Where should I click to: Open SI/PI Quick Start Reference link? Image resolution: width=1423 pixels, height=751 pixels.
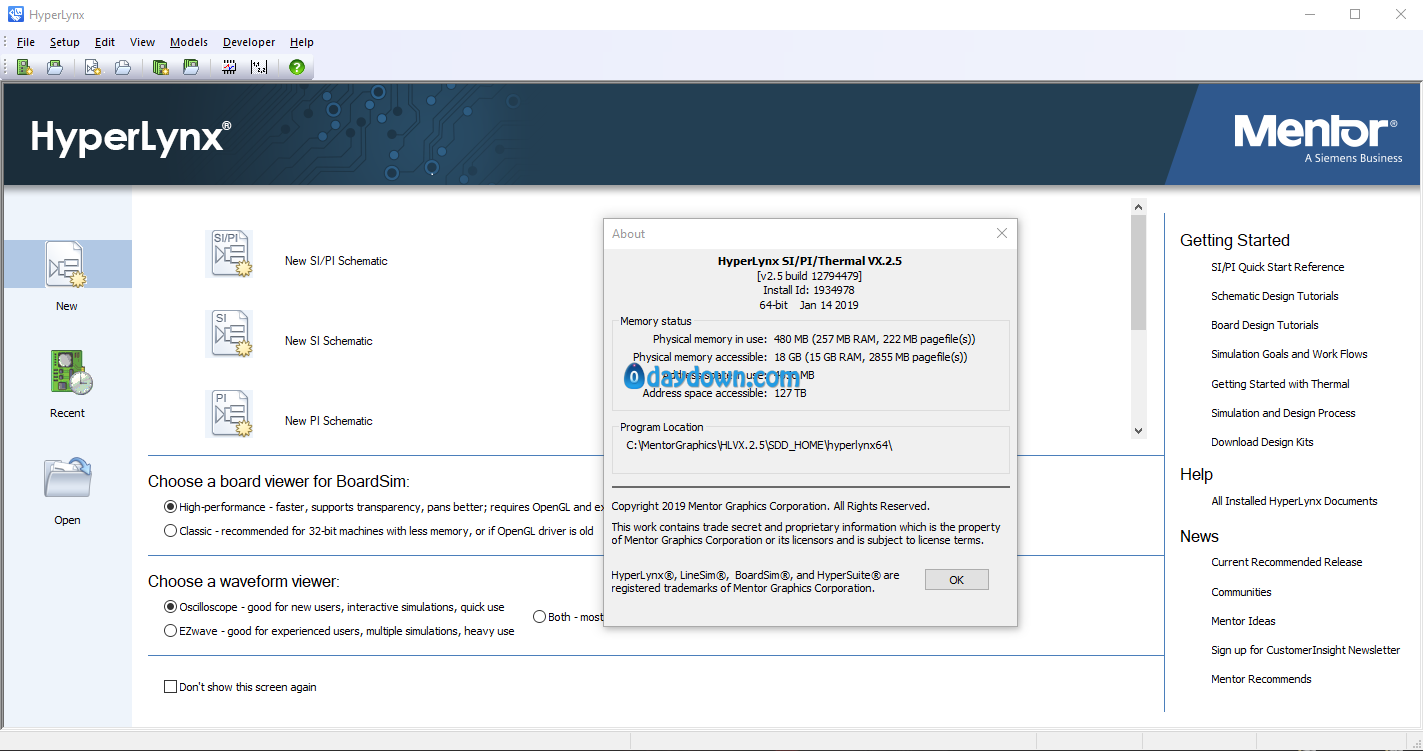(x=1277, y=267)
